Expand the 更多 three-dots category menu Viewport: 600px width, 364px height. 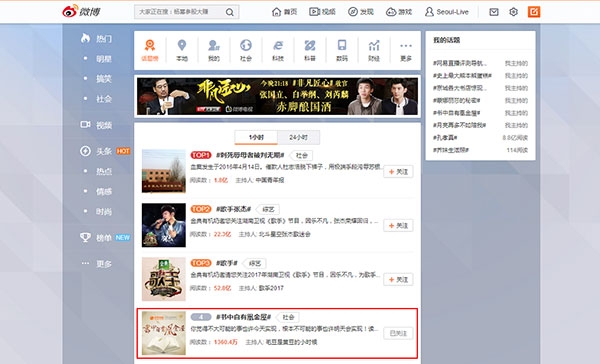point(406,46)
